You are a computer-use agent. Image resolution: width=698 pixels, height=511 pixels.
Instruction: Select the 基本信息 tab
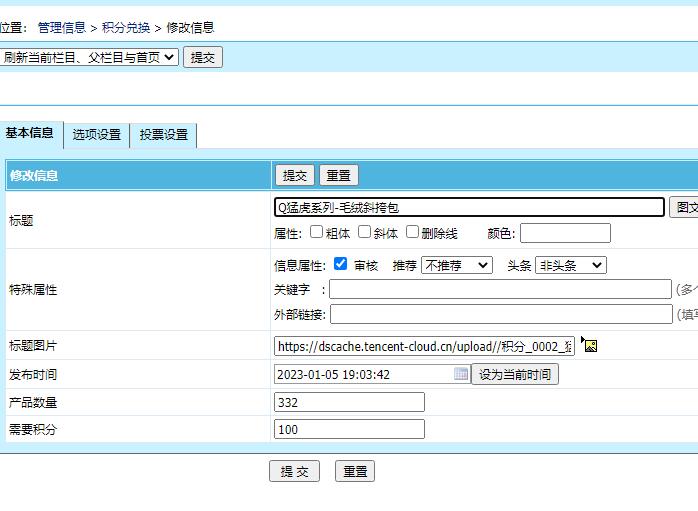30,133
